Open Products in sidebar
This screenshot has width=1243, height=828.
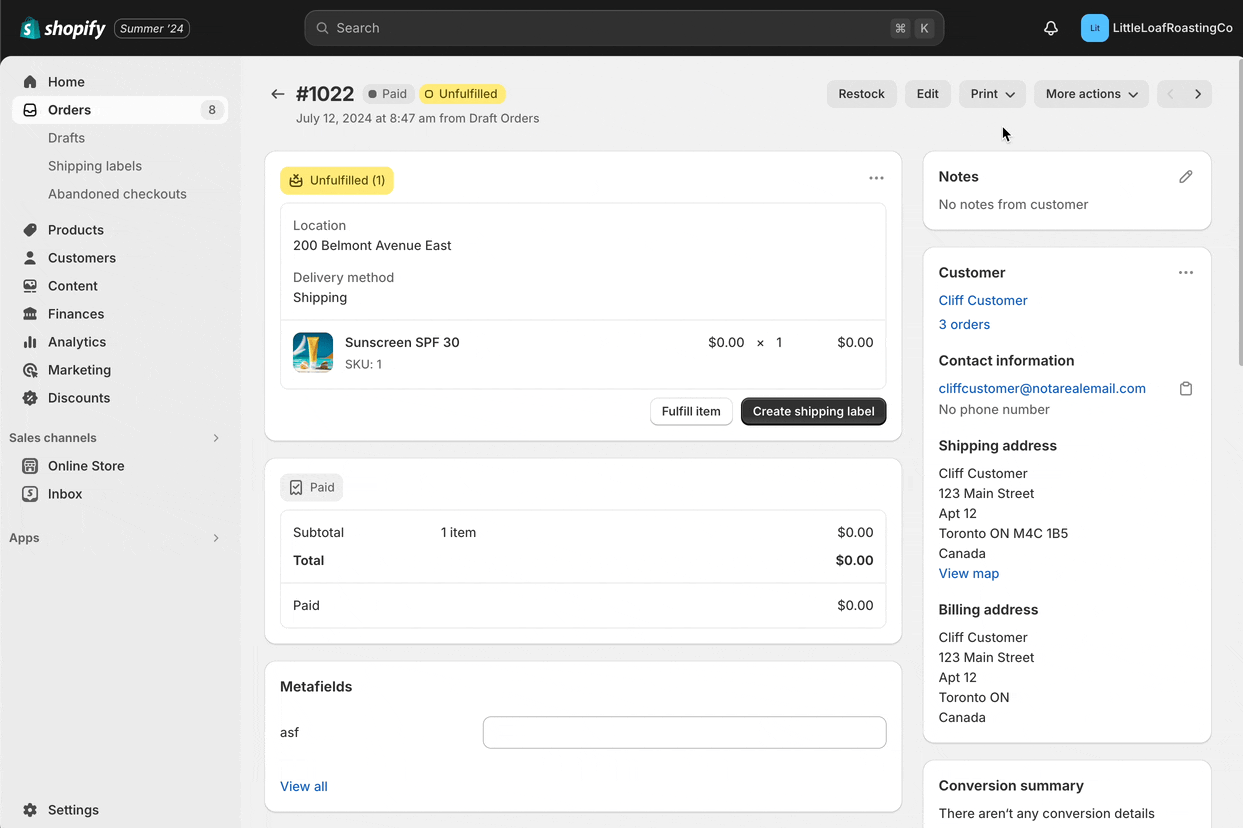point(76,230)
